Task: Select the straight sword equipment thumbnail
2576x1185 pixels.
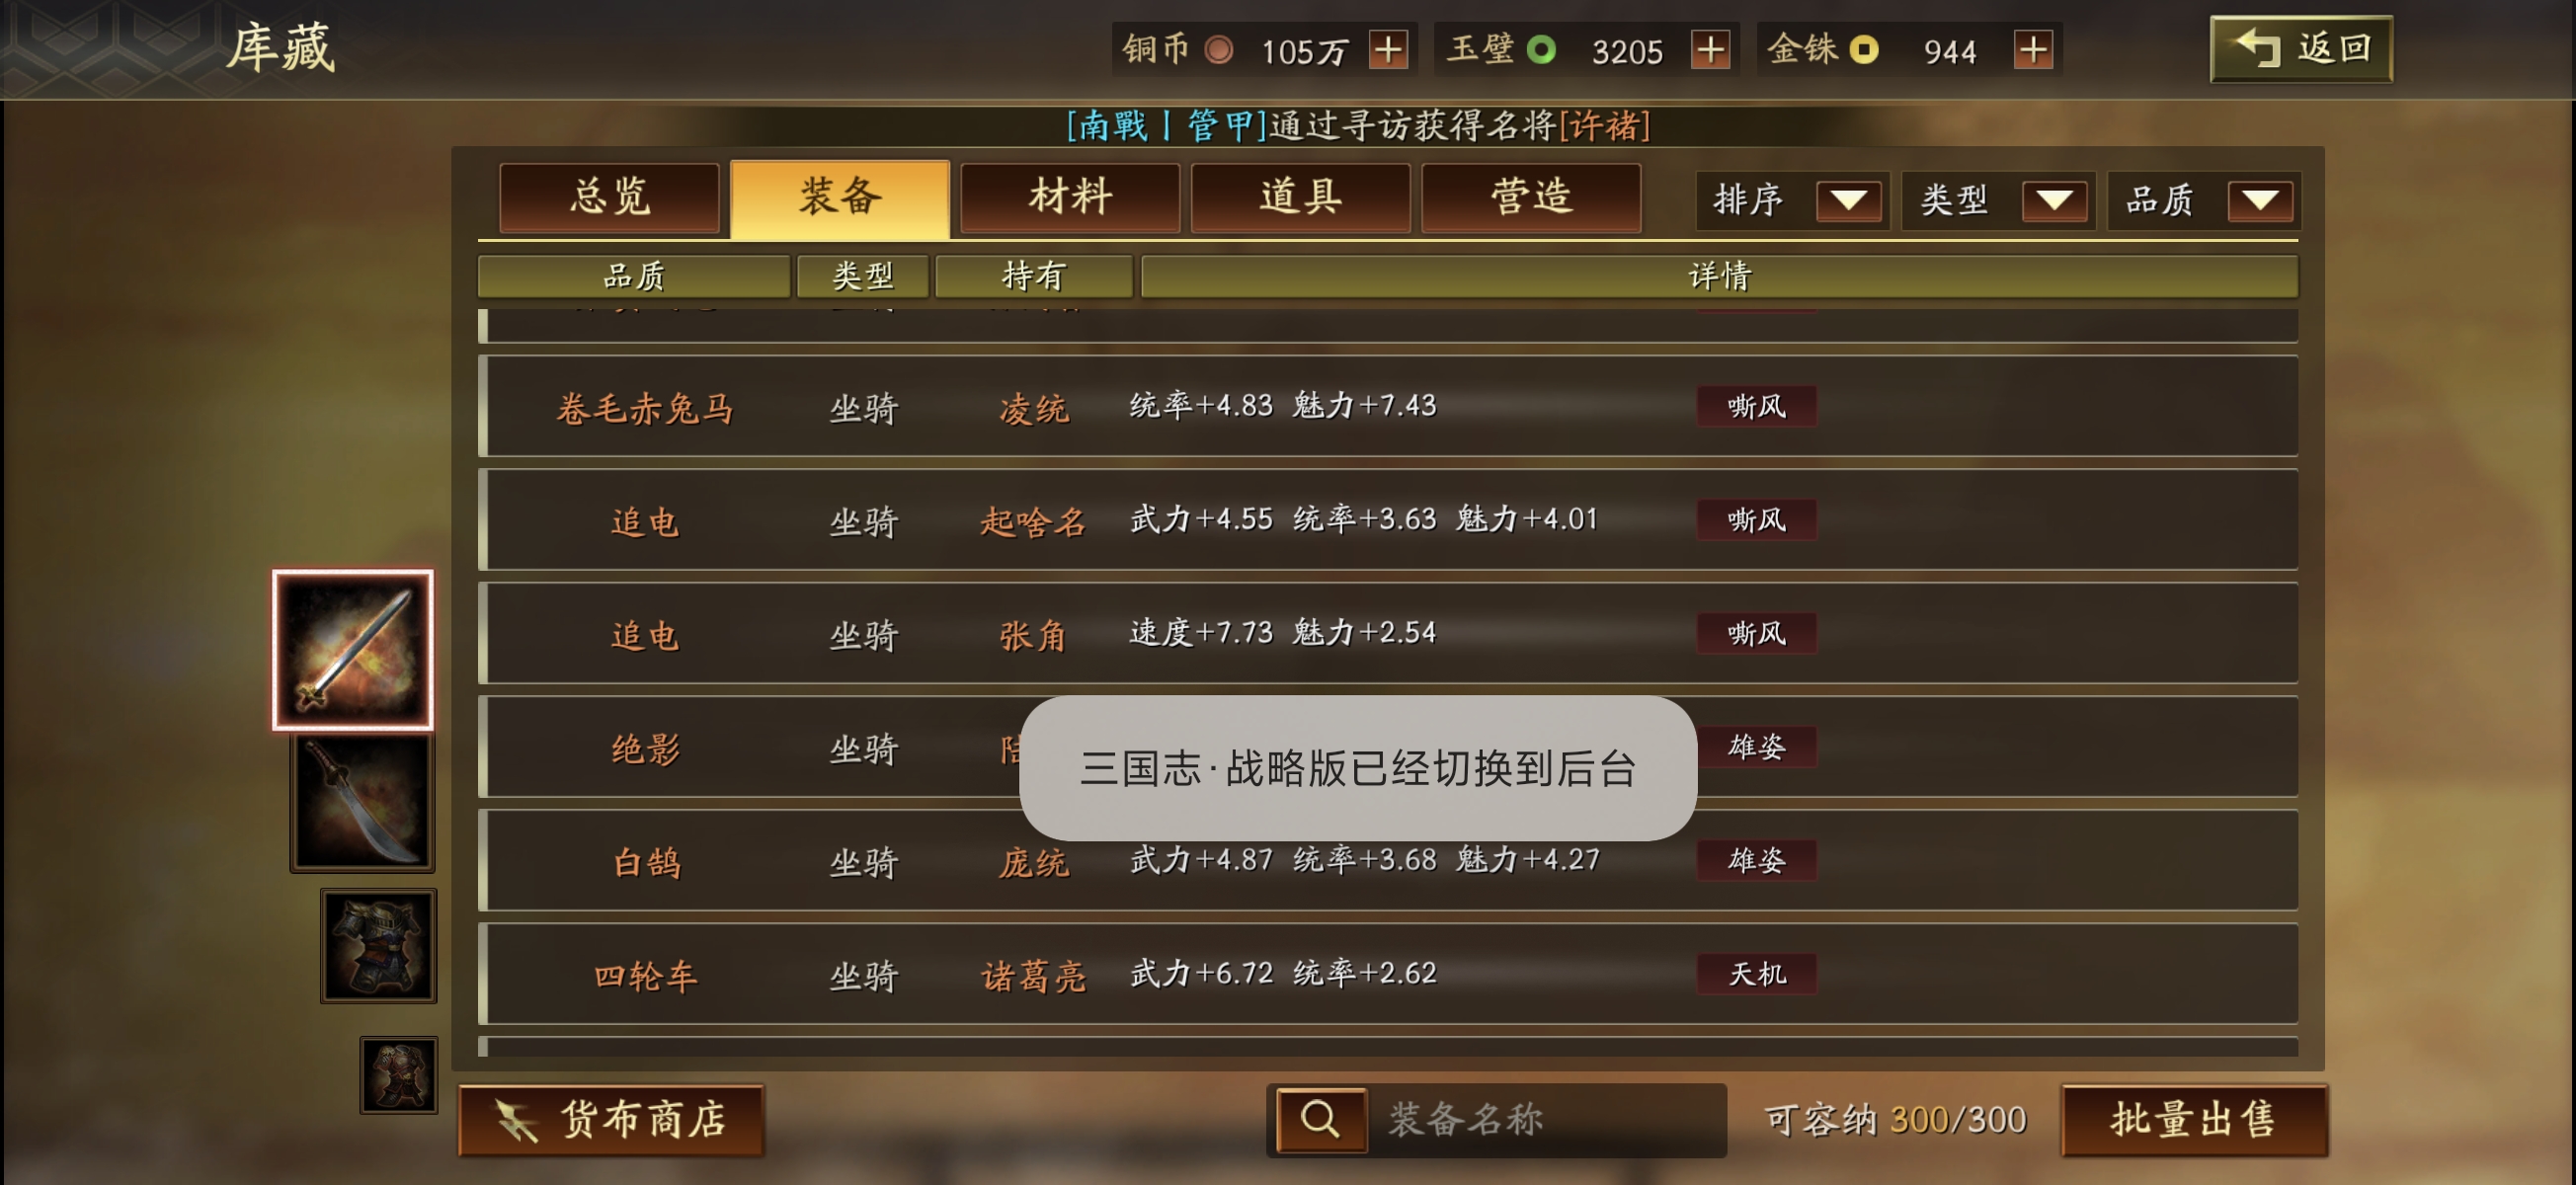Action: pos(353,649)
